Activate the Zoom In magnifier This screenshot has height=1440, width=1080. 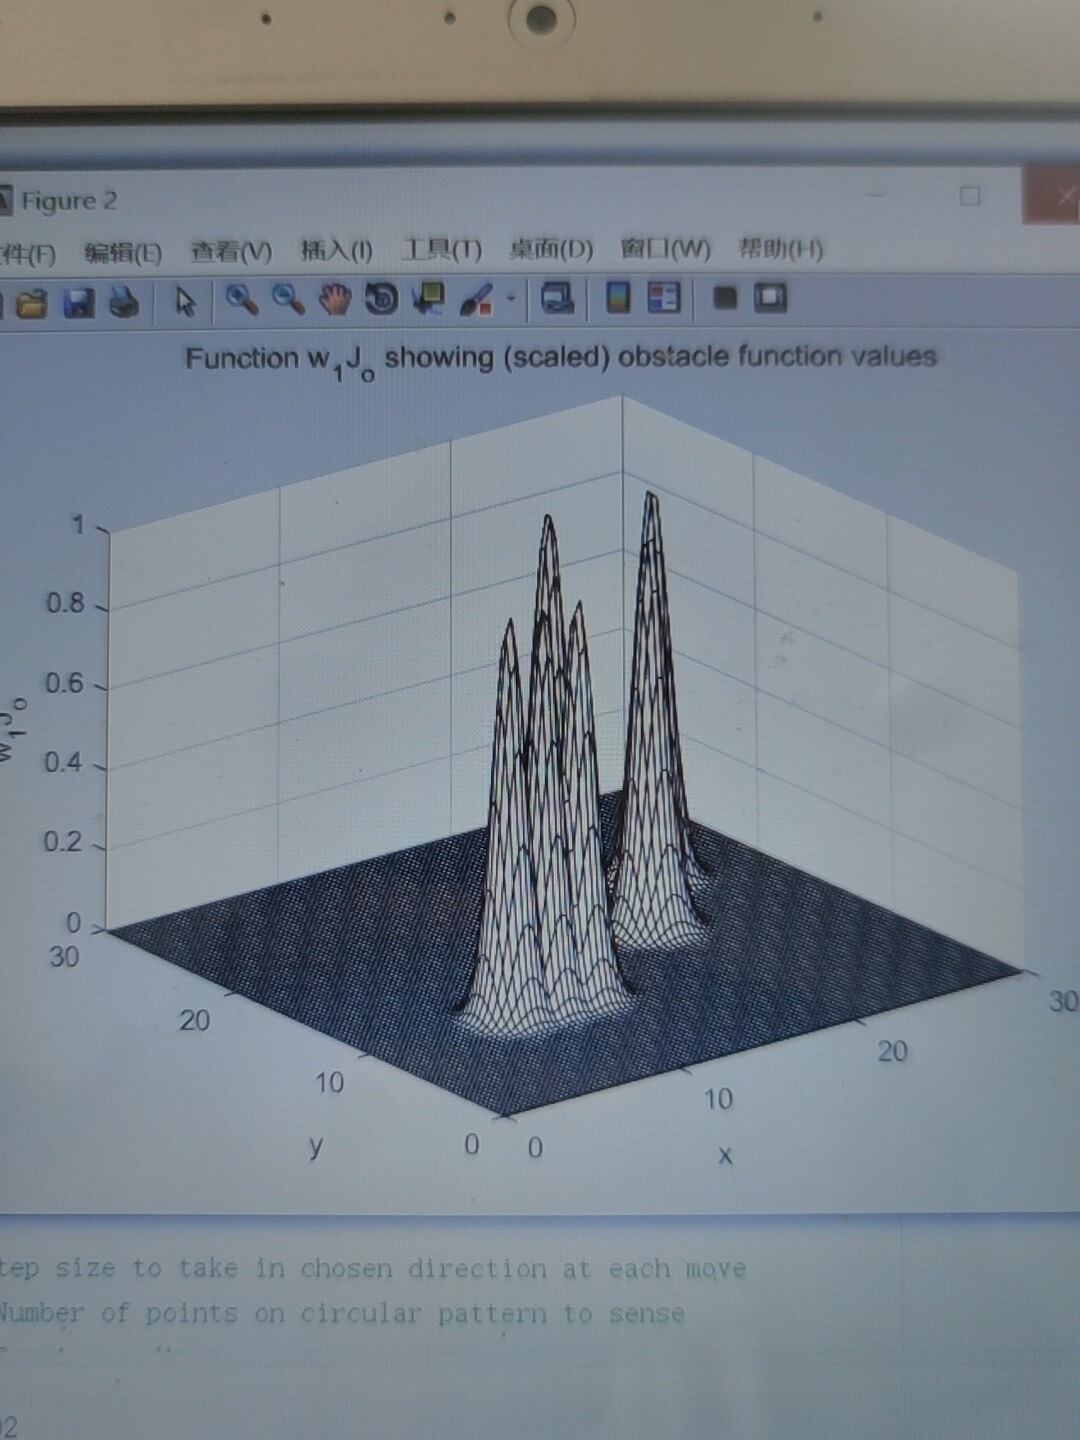[242, 299]
